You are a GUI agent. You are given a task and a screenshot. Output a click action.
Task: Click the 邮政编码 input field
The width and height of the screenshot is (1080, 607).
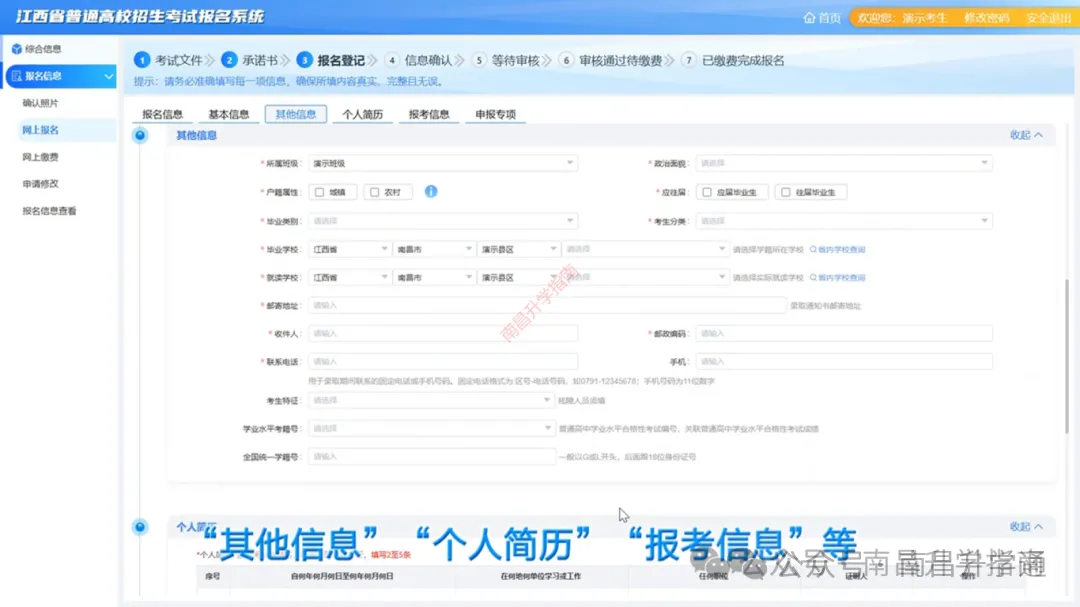coord(844,333)
